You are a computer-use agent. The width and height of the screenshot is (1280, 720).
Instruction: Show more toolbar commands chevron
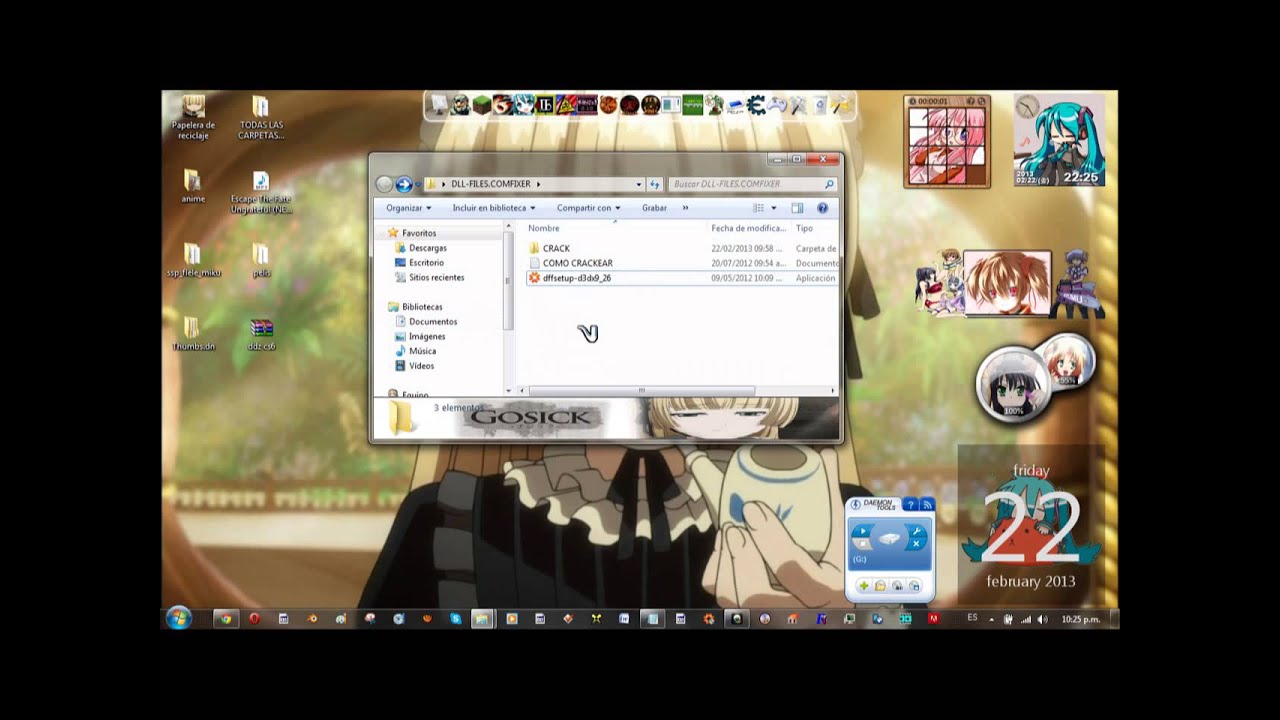pos(685,208)
